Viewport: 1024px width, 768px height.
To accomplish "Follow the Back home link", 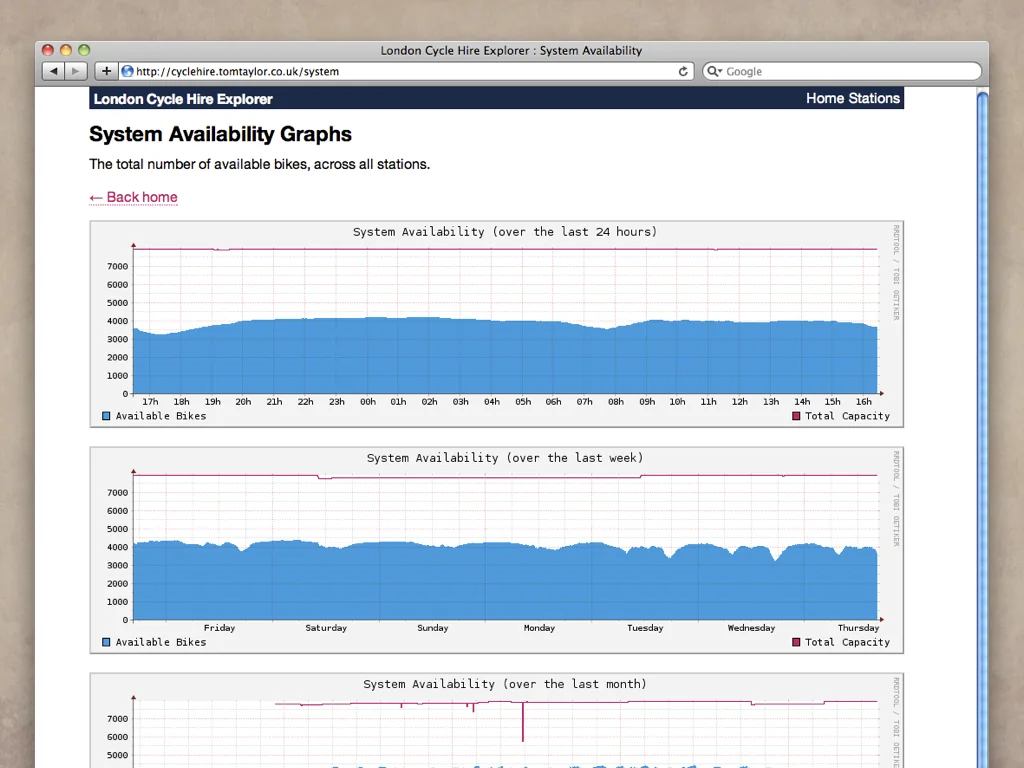I will click(133, 197).
